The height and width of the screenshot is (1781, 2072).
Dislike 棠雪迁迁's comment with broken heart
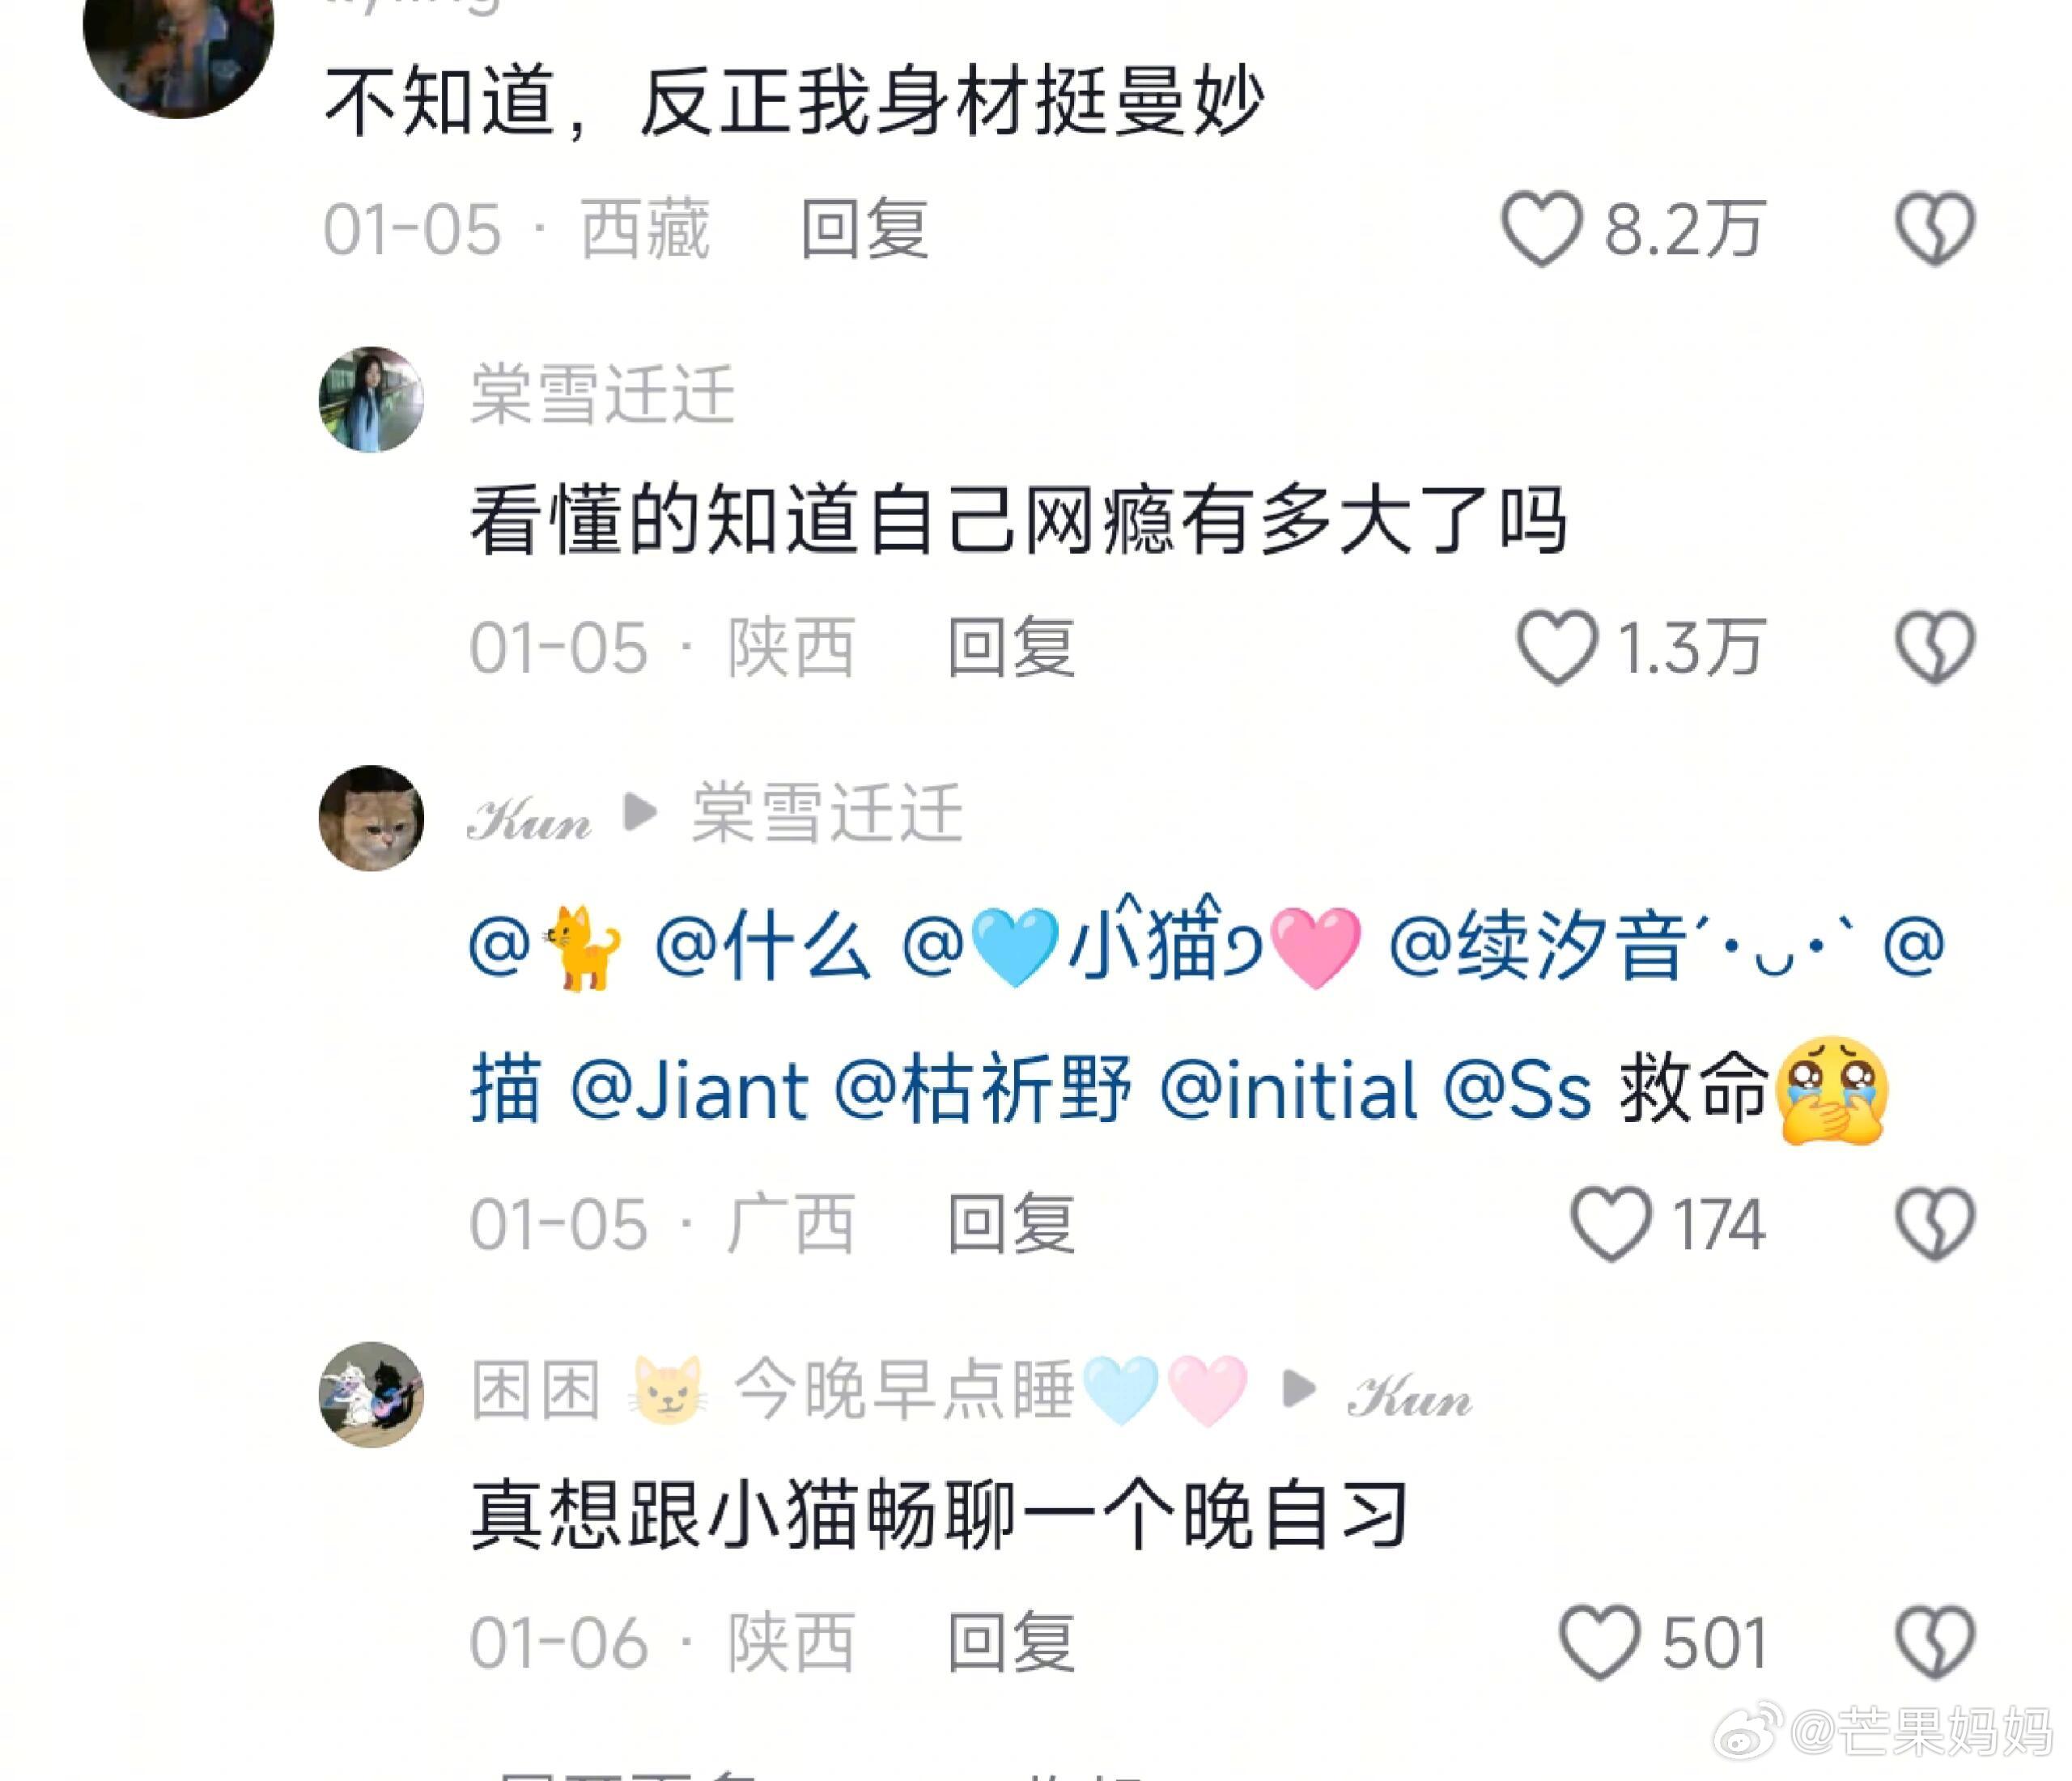[x=1934, y=648]
